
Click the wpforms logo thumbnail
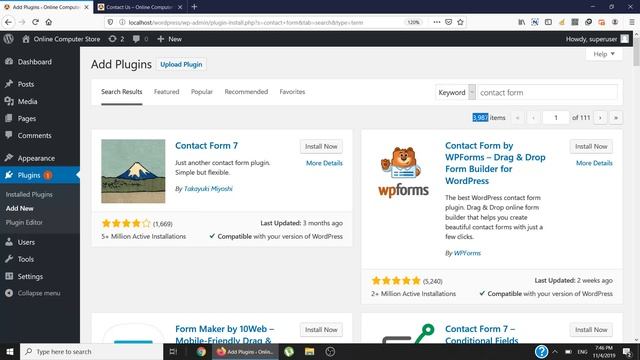click(x=403, y=171)
